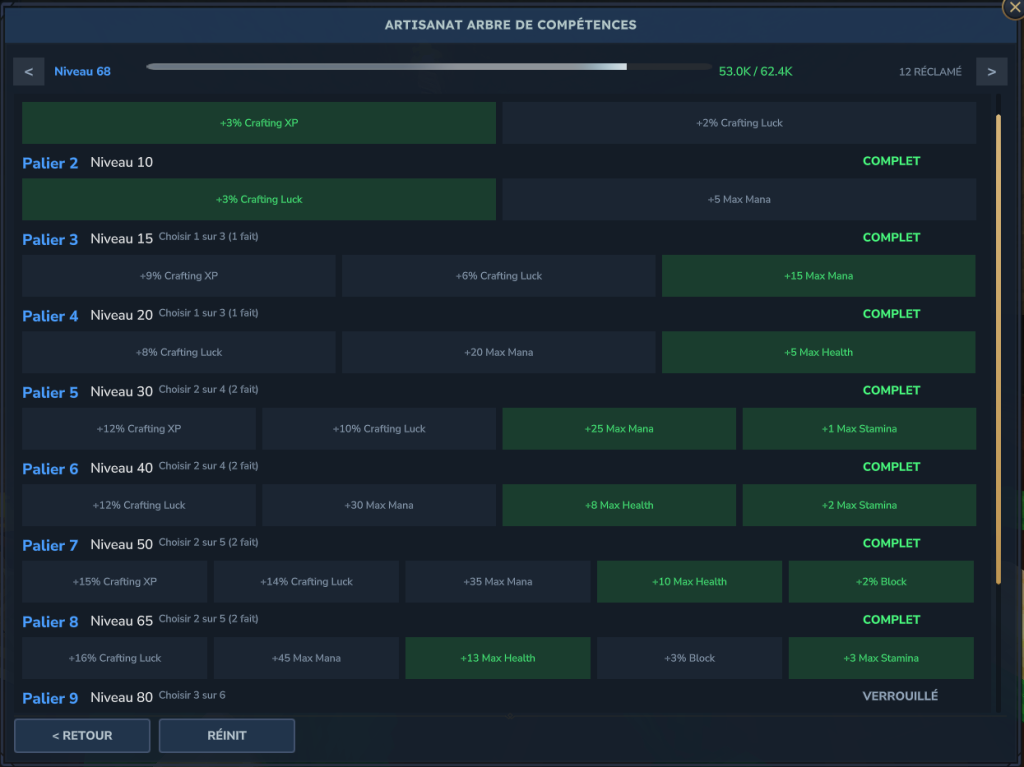The image size is (1024, 767).
Task: Select +5 Max Mana in Palier 2
Action: (x=738, y=199)
